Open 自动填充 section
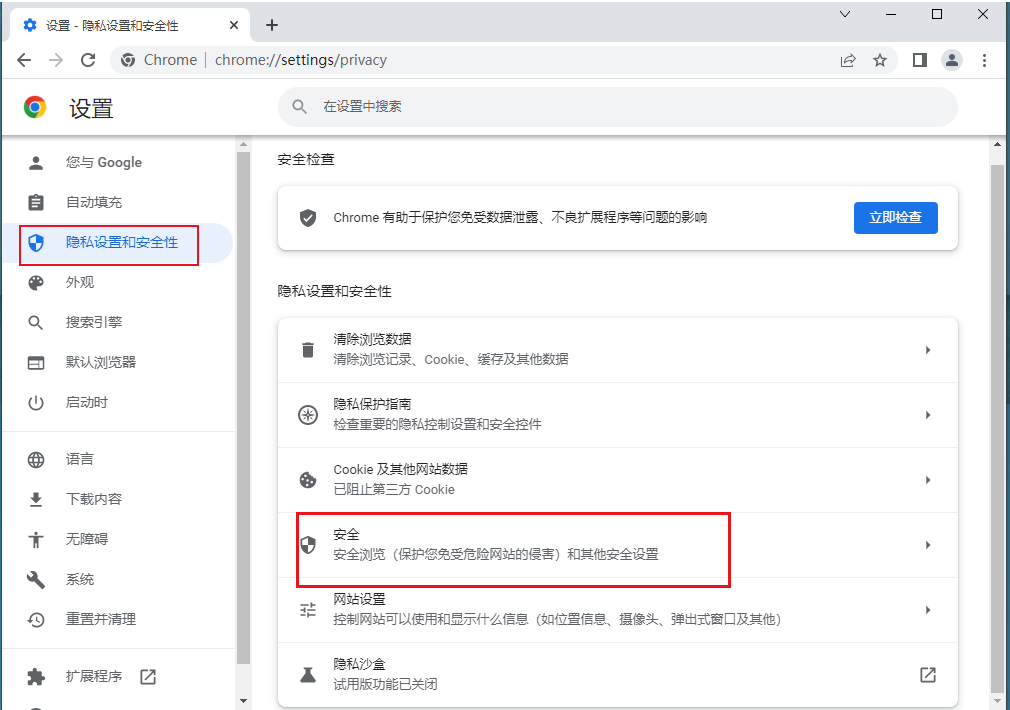This screenshot has height=710, width=1010. click(118, 202)
